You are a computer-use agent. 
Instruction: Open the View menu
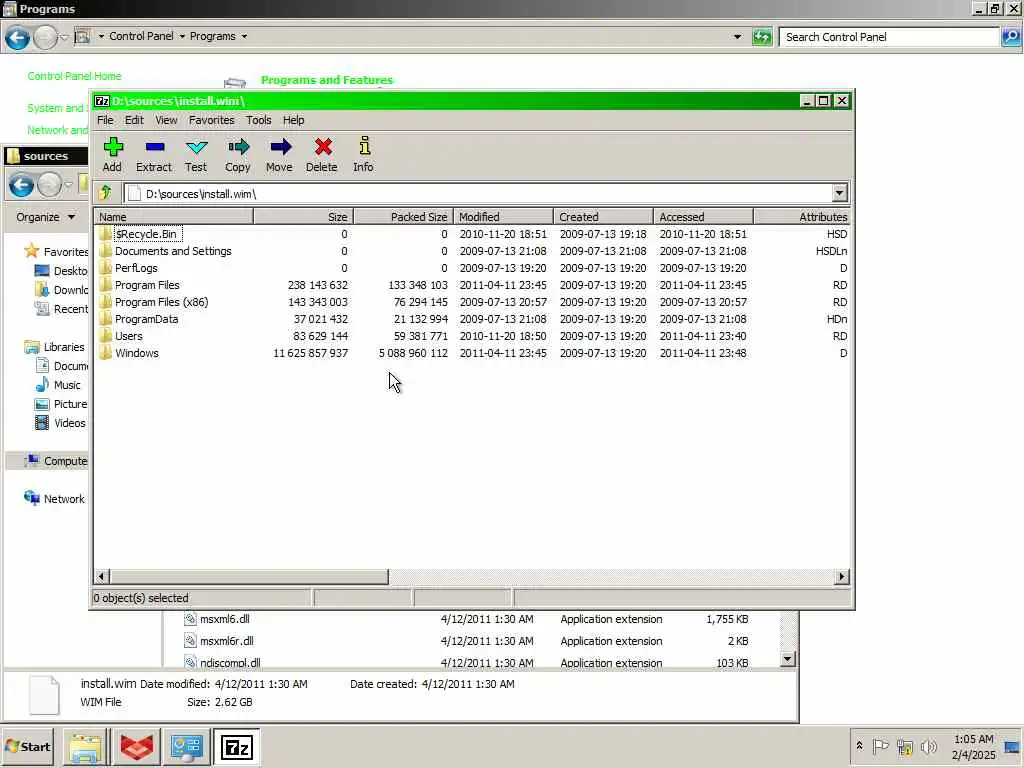tap(166, 120)
